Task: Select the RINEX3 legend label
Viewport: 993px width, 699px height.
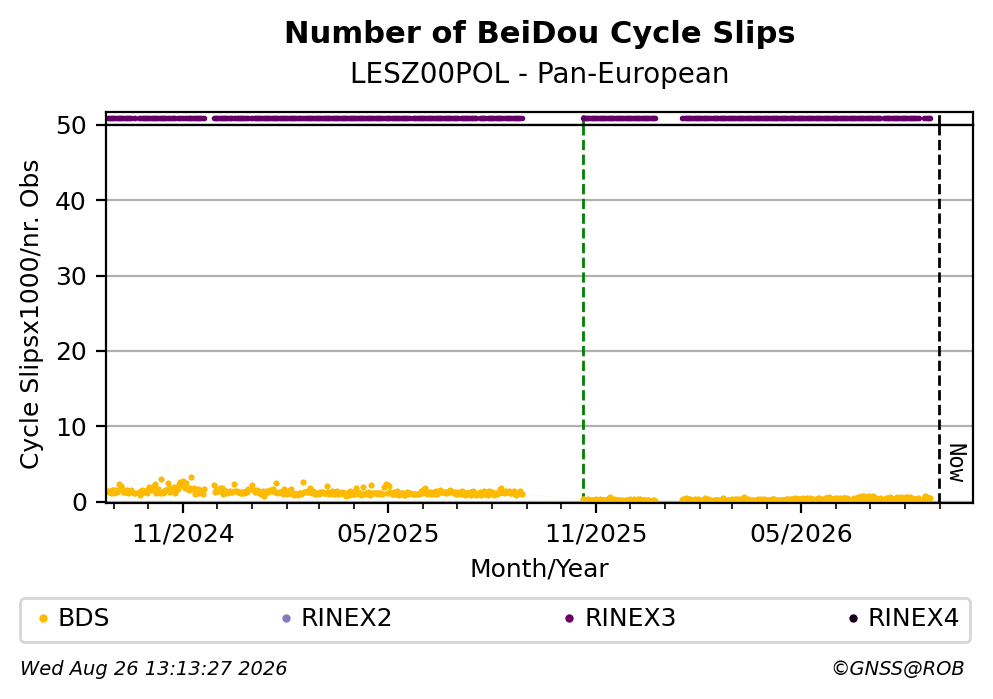Action: pos(630,618)
